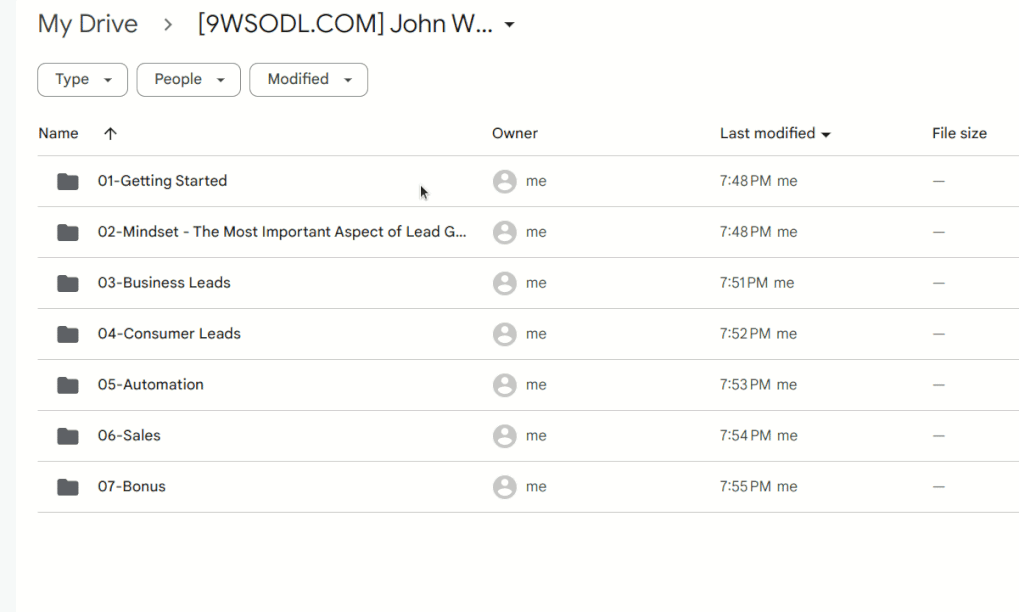This screenshot has width=1019, height=612.
Task: Click the 07-Bonus folder icon
Action: 68,487
